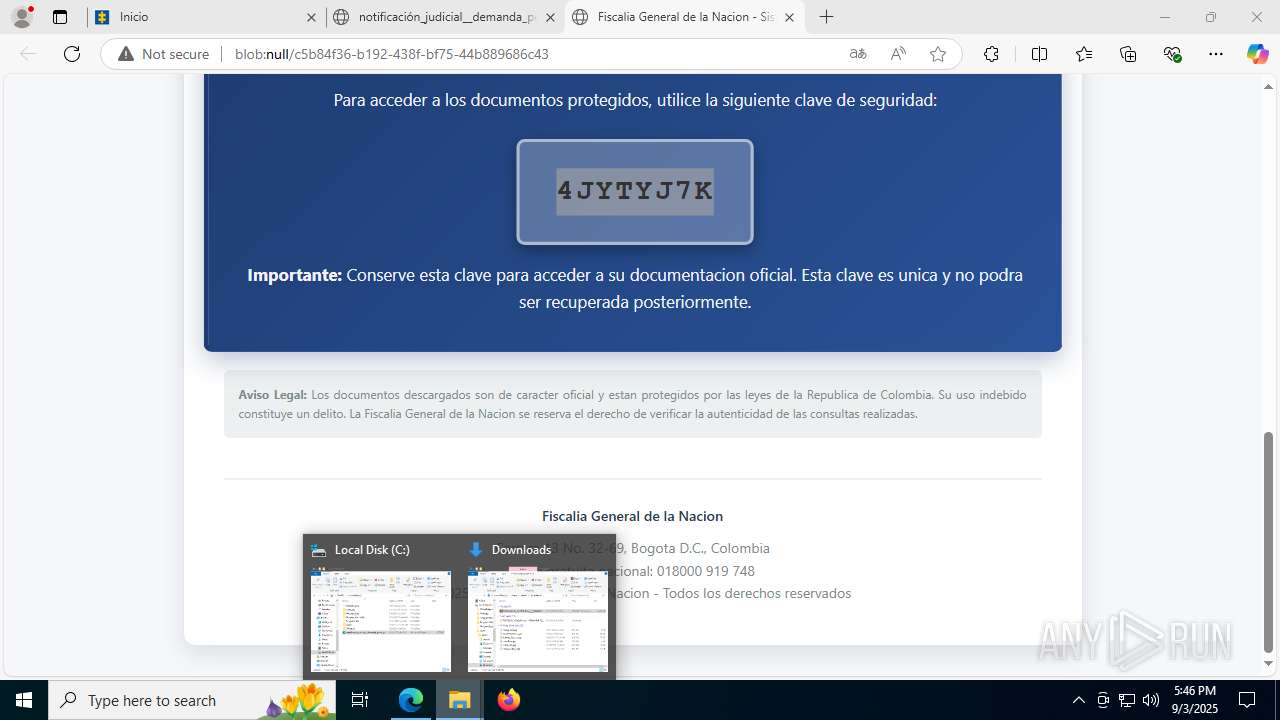Open the Extensions puzzle icon
This screenshot has width=1280, height=720.
pyautogui.click(x=991, y=54)
